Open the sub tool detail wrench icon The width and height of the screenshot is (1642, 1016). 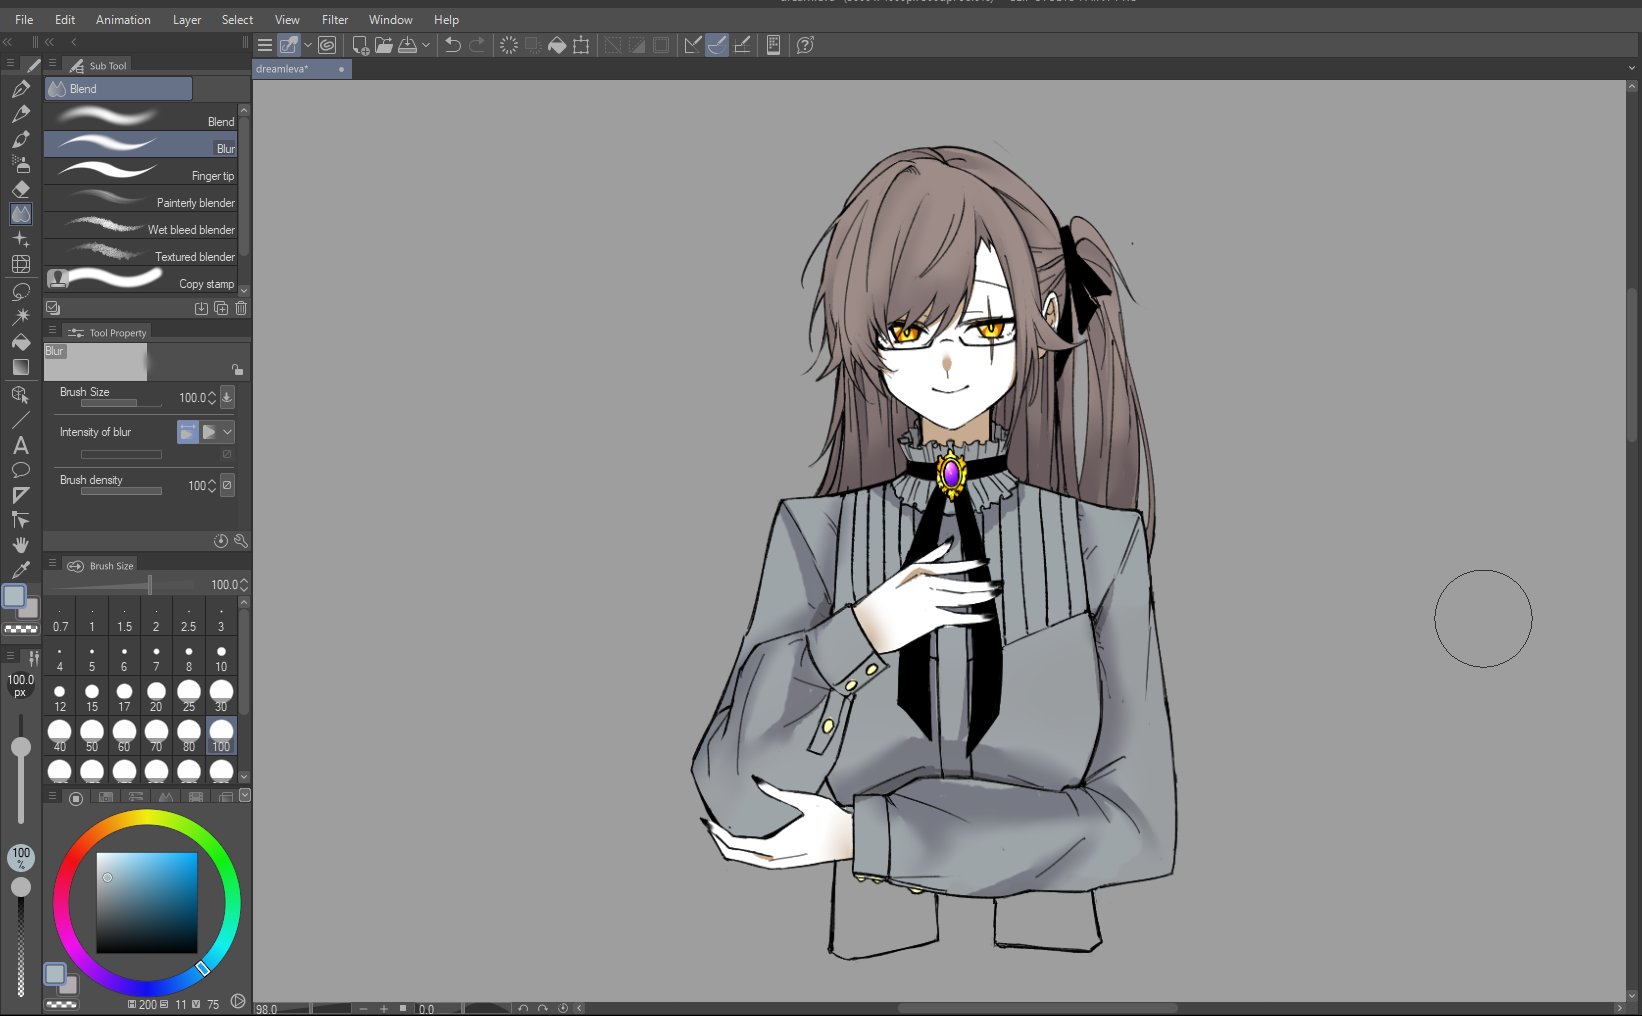(x=240, y=541)
